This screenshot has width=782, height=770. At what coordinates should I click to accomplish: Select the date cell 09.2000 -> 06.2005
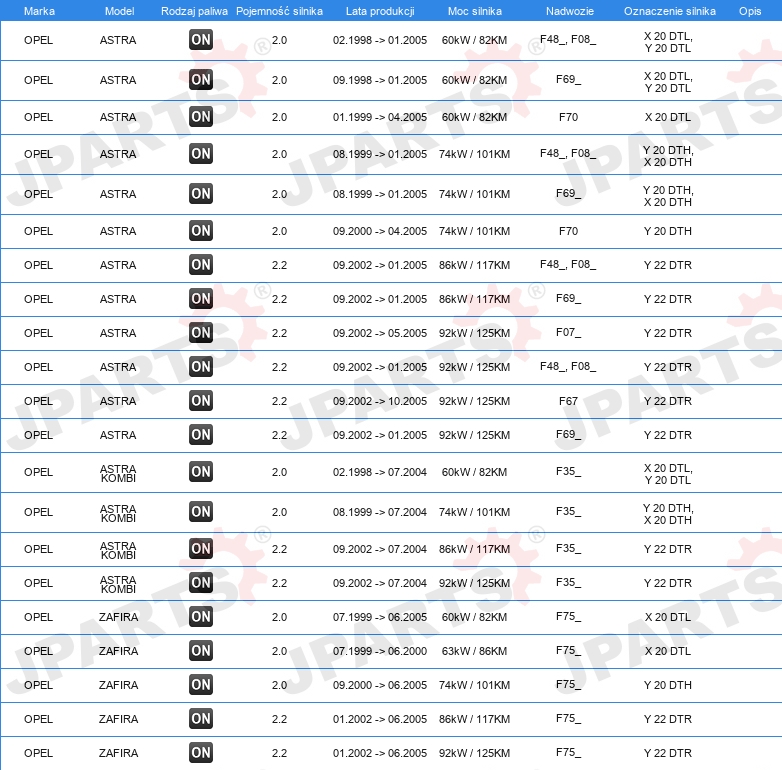(x=380, y=685)
